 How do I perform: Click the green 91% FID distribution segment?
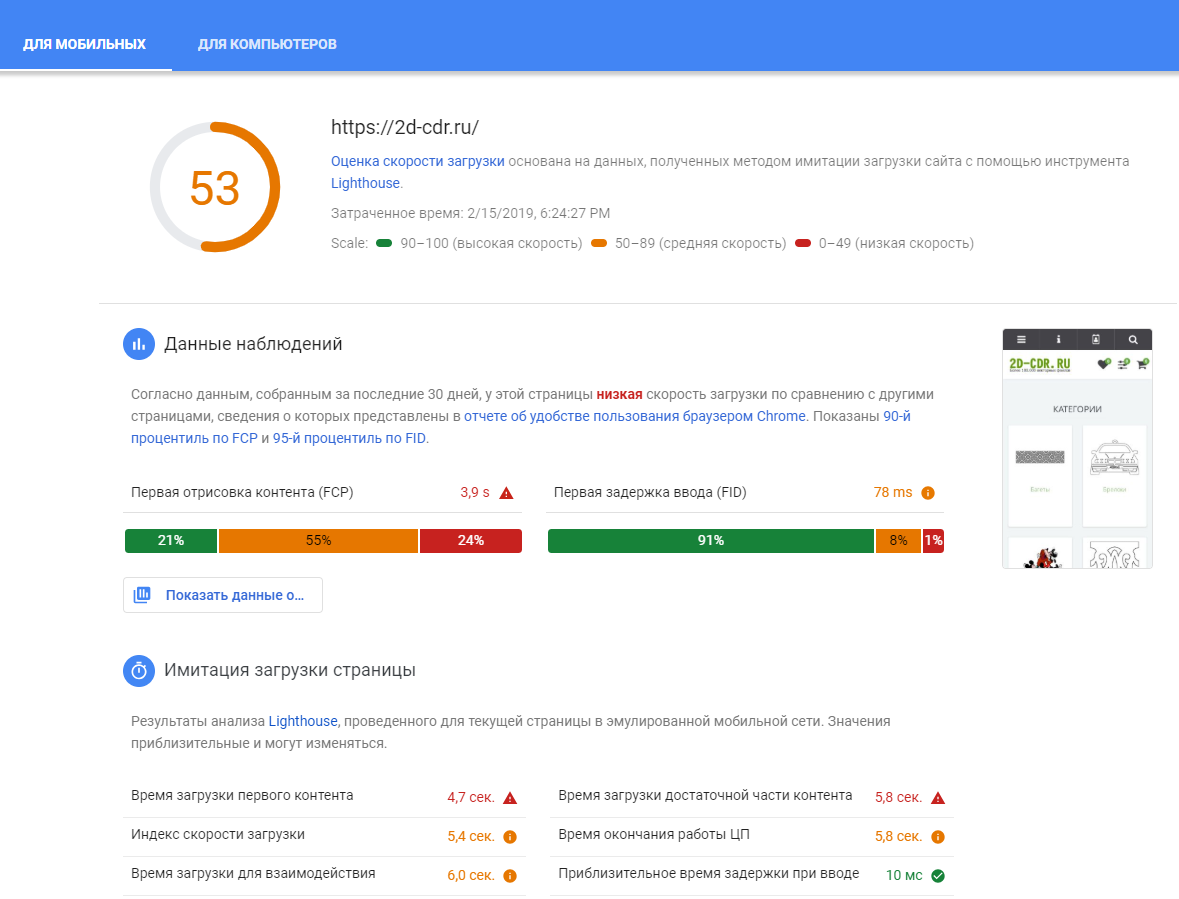pos(711,540)
